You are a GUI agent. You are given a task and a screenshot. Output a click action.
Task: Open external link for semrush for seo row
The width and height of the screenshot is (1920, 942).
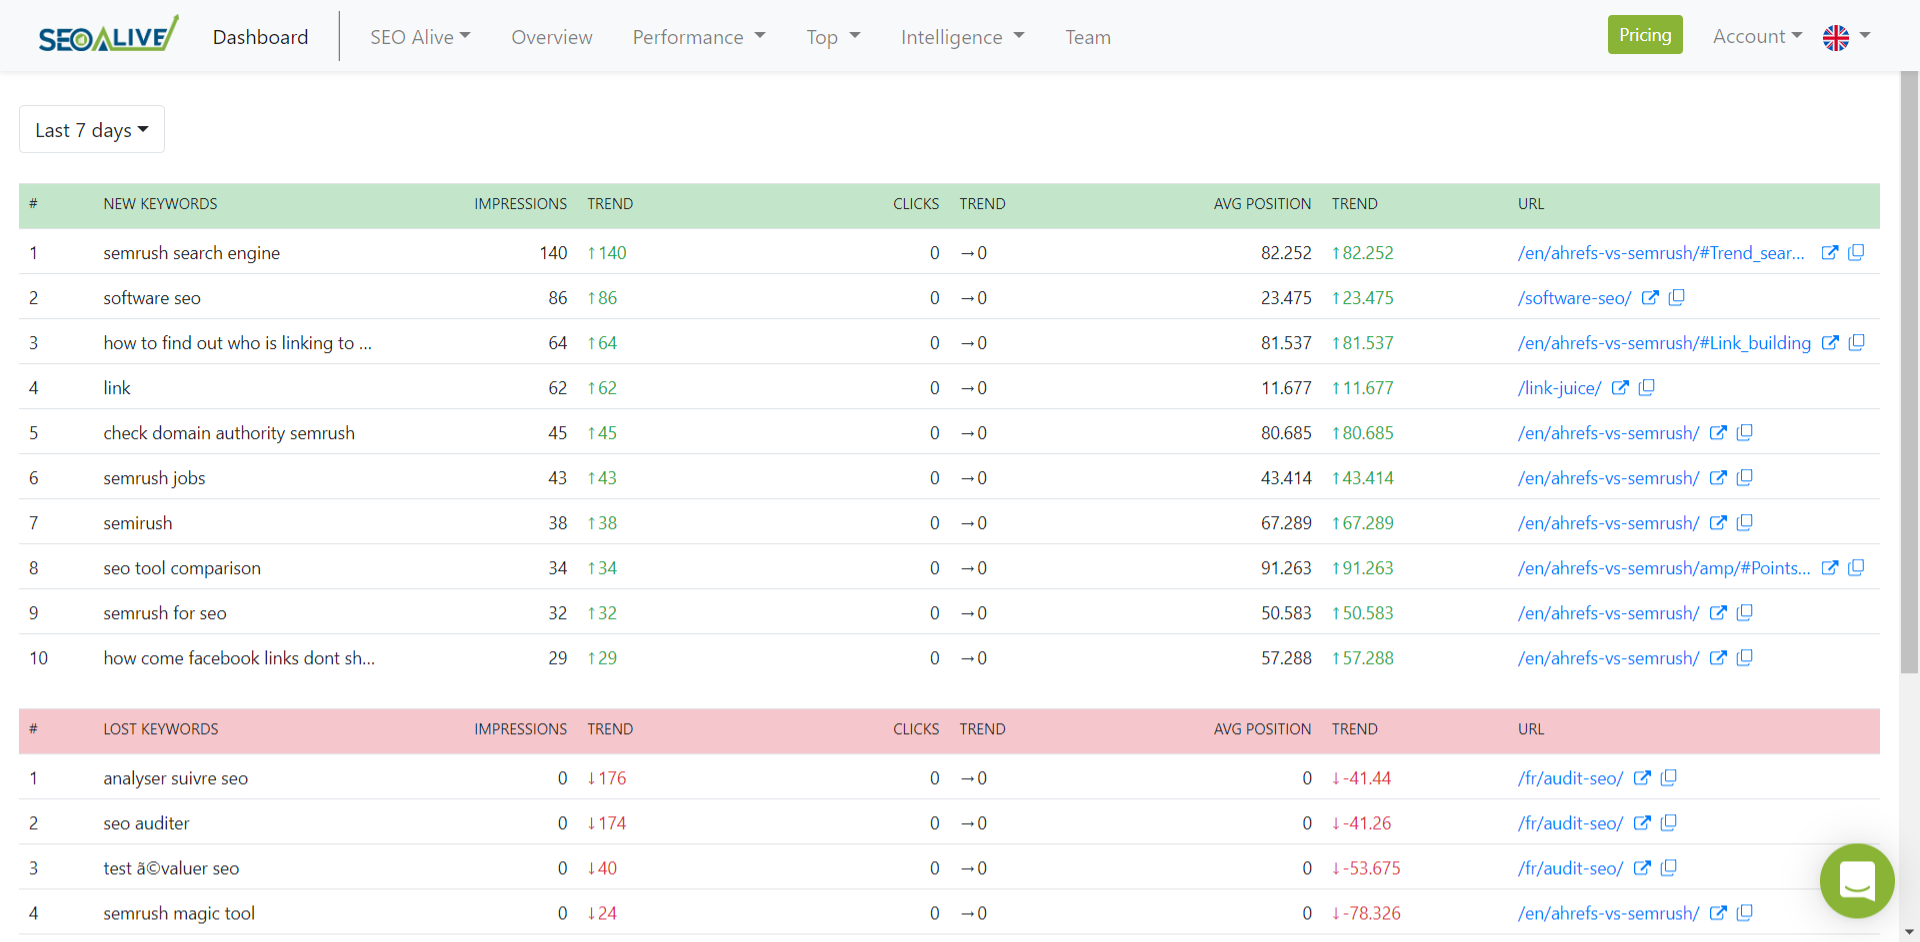pos(1718,612)
